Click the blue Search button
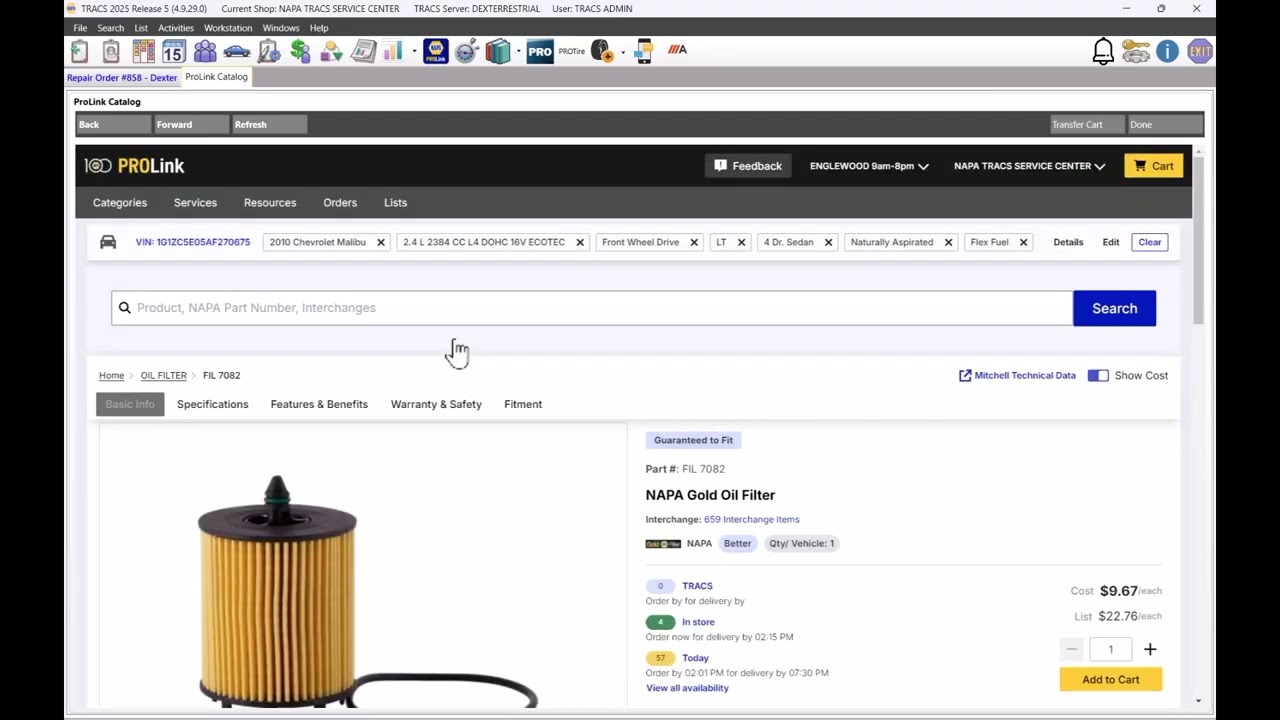The width and height of the screenshot is (1280, 720). pyautogui.click(x=1114, y=308)
